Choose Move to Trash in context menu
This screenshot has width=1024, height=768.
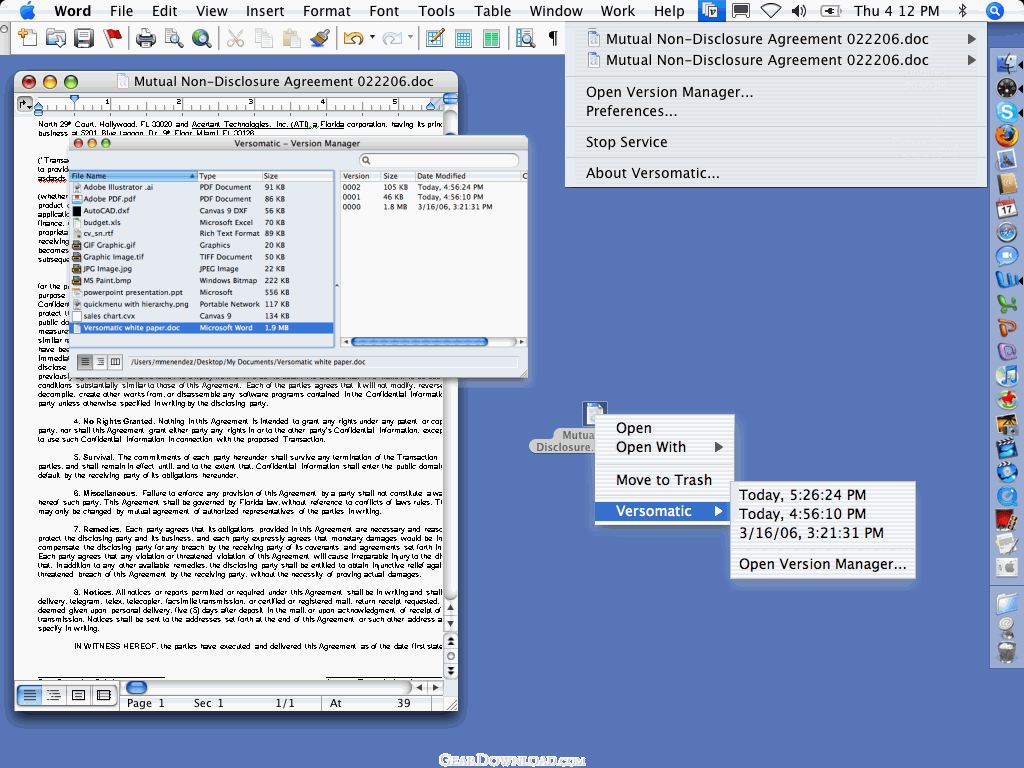click(664, 480)
